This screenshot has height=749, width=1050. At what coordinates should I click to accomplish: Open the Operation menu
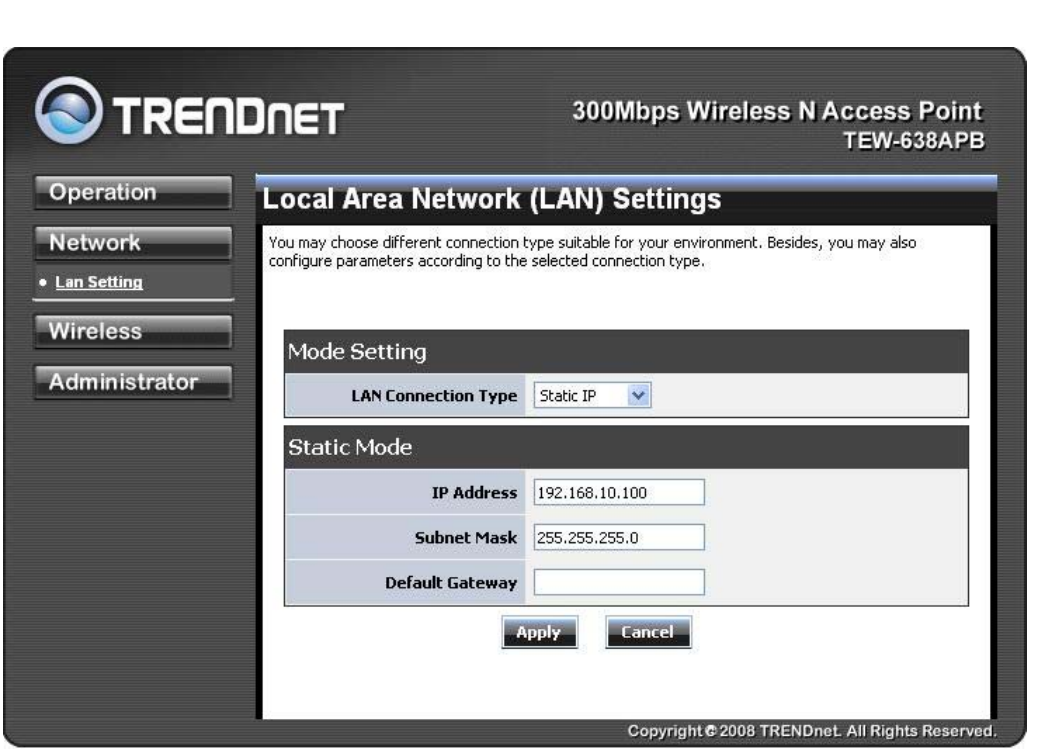coord(133,193)
